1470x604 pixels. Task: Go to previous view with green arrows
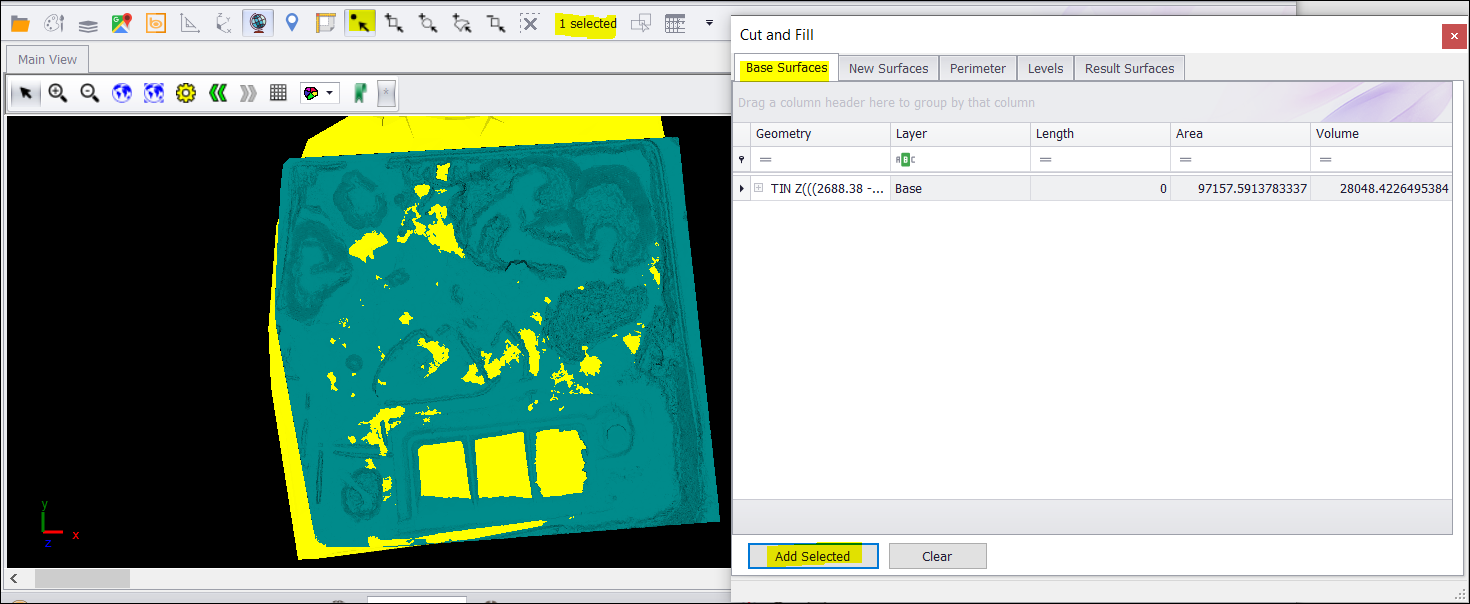[217, 93]
